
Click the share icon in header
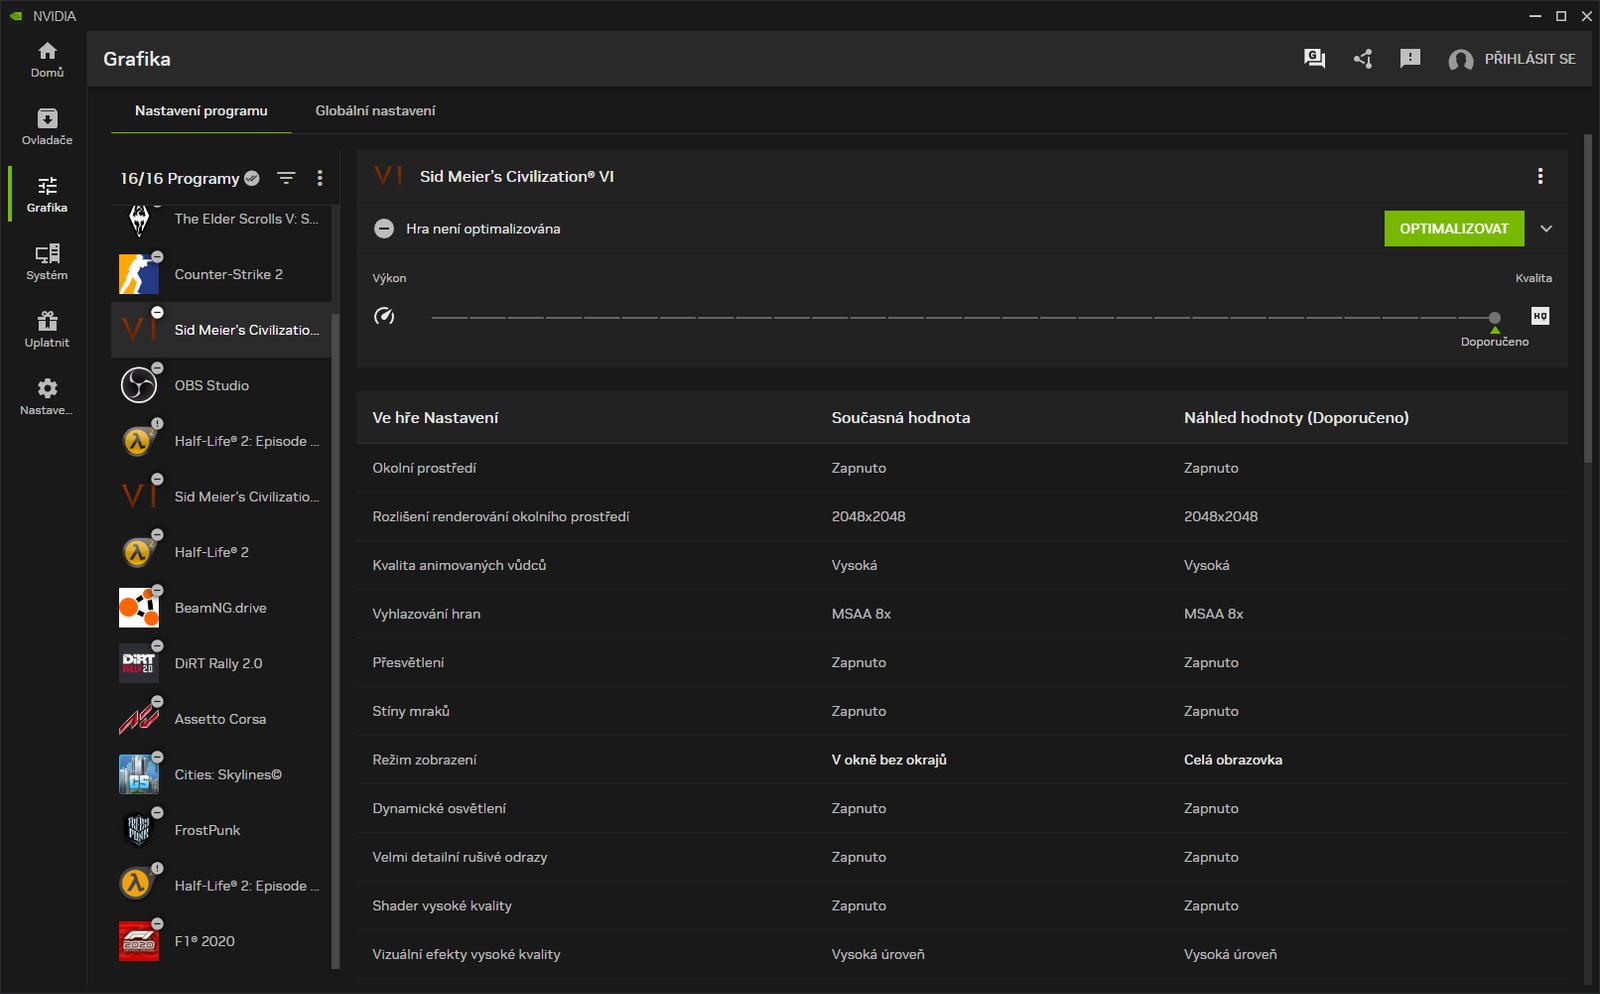1362,59
